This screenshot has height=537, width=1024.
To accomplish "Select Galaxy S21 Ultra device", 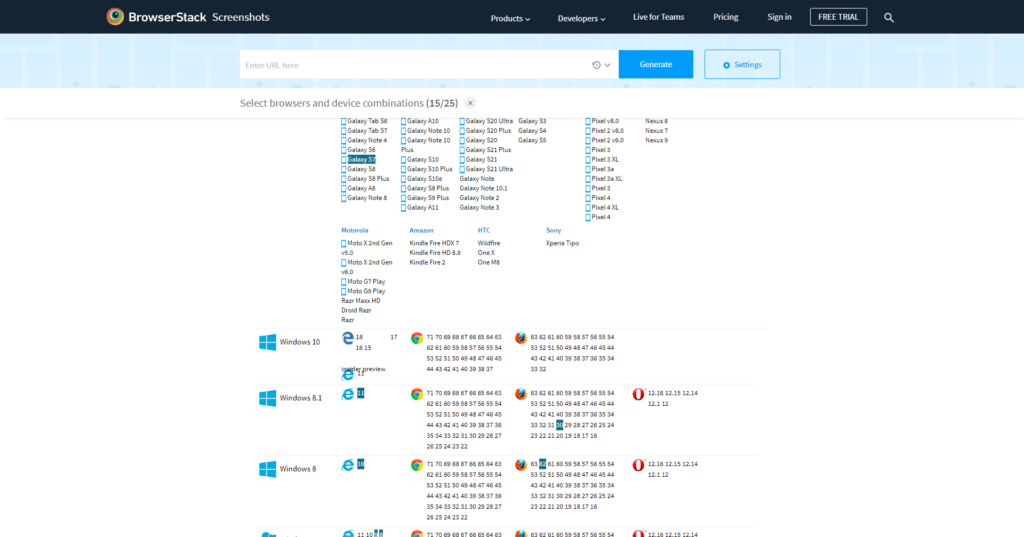I will coord(489,169).
